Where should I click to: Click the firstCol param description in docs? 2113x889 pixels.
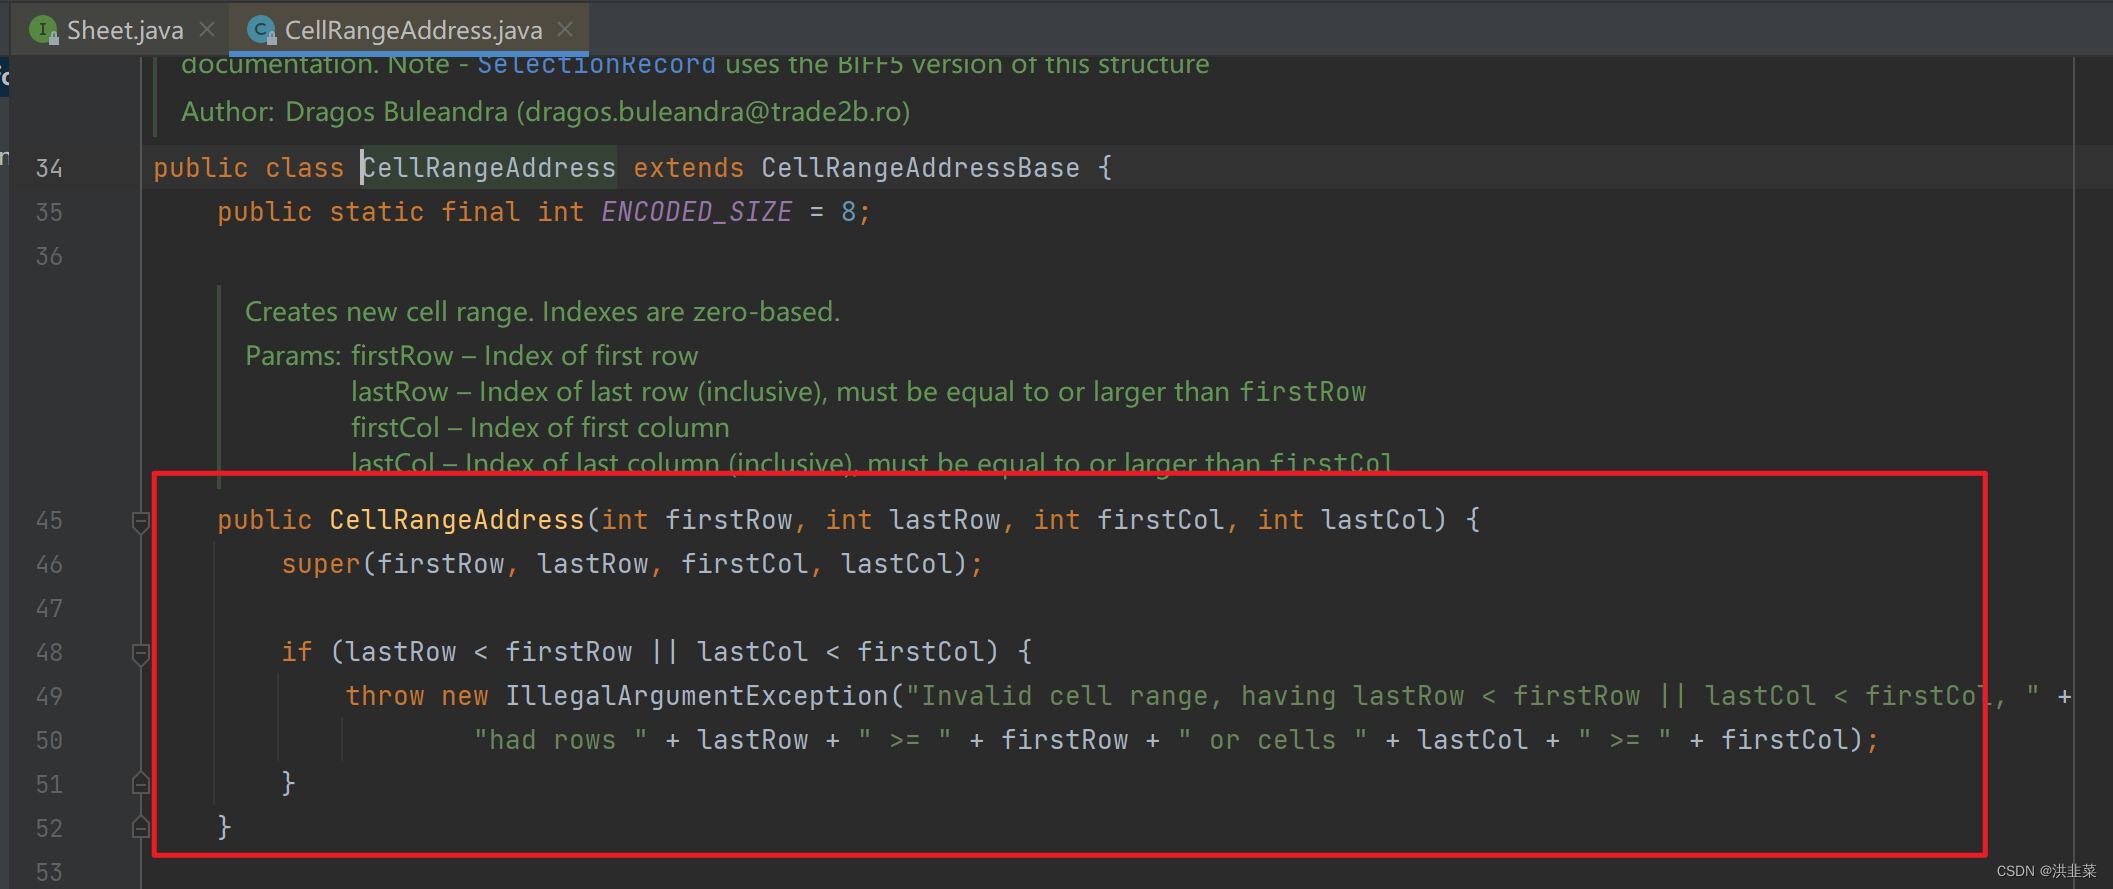coord(540,428)
